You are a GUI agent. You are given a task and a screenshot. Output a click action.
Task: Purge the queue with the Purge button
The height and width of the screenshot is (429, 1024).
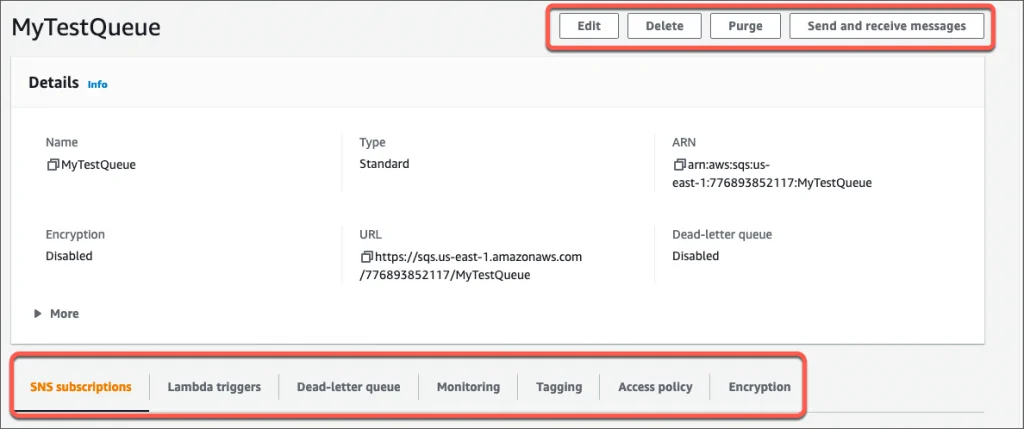click(744, 26)
